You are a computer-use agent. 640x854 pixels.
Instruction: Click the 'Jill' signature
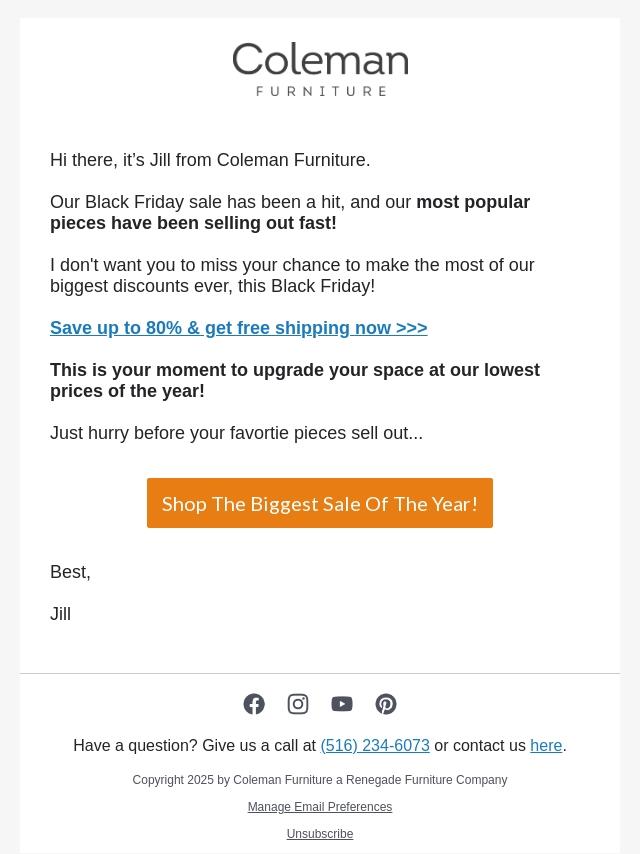(60, 614)
